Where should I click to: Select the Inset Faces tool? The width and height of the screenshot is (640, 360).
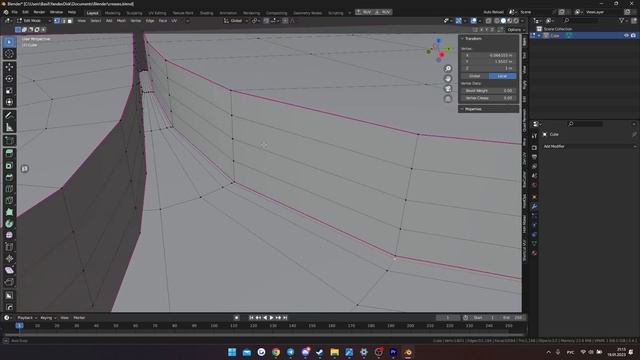tap(9, 165)
